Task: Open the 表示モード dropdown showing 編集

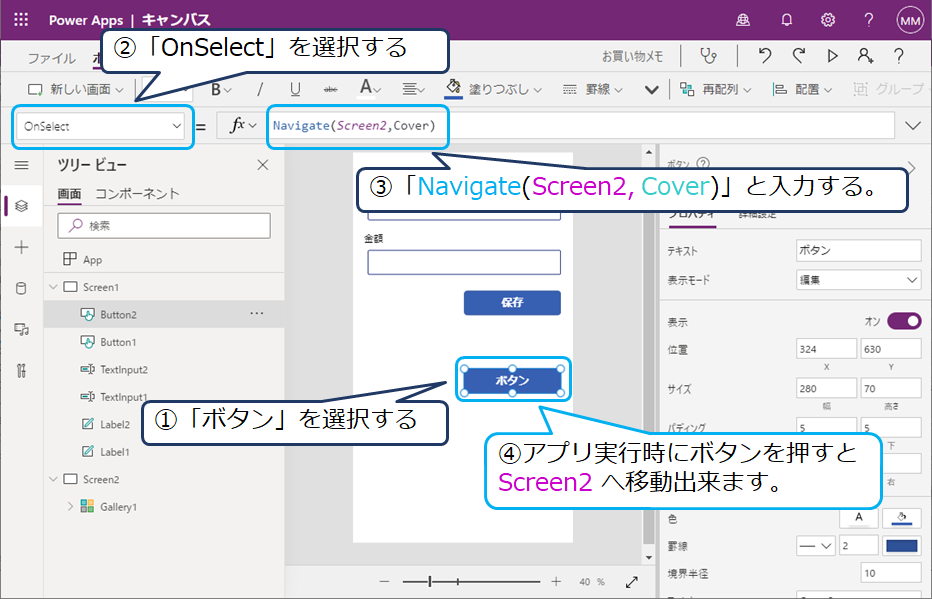Action: [858, 278]
